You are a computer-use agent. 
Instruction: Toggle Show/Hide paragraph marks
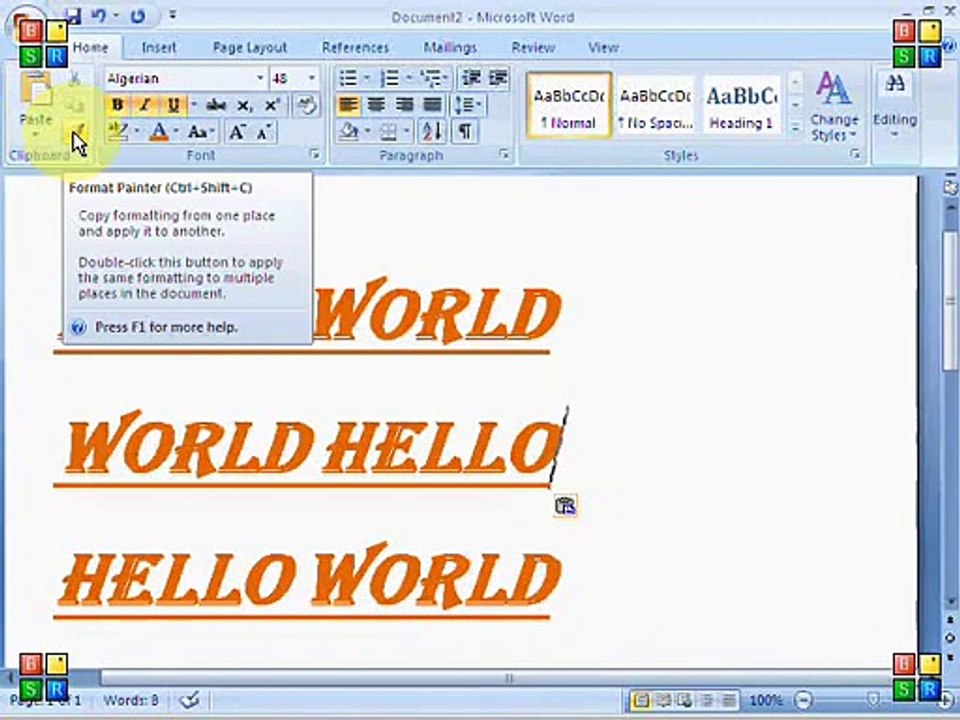tap(465, 132)
